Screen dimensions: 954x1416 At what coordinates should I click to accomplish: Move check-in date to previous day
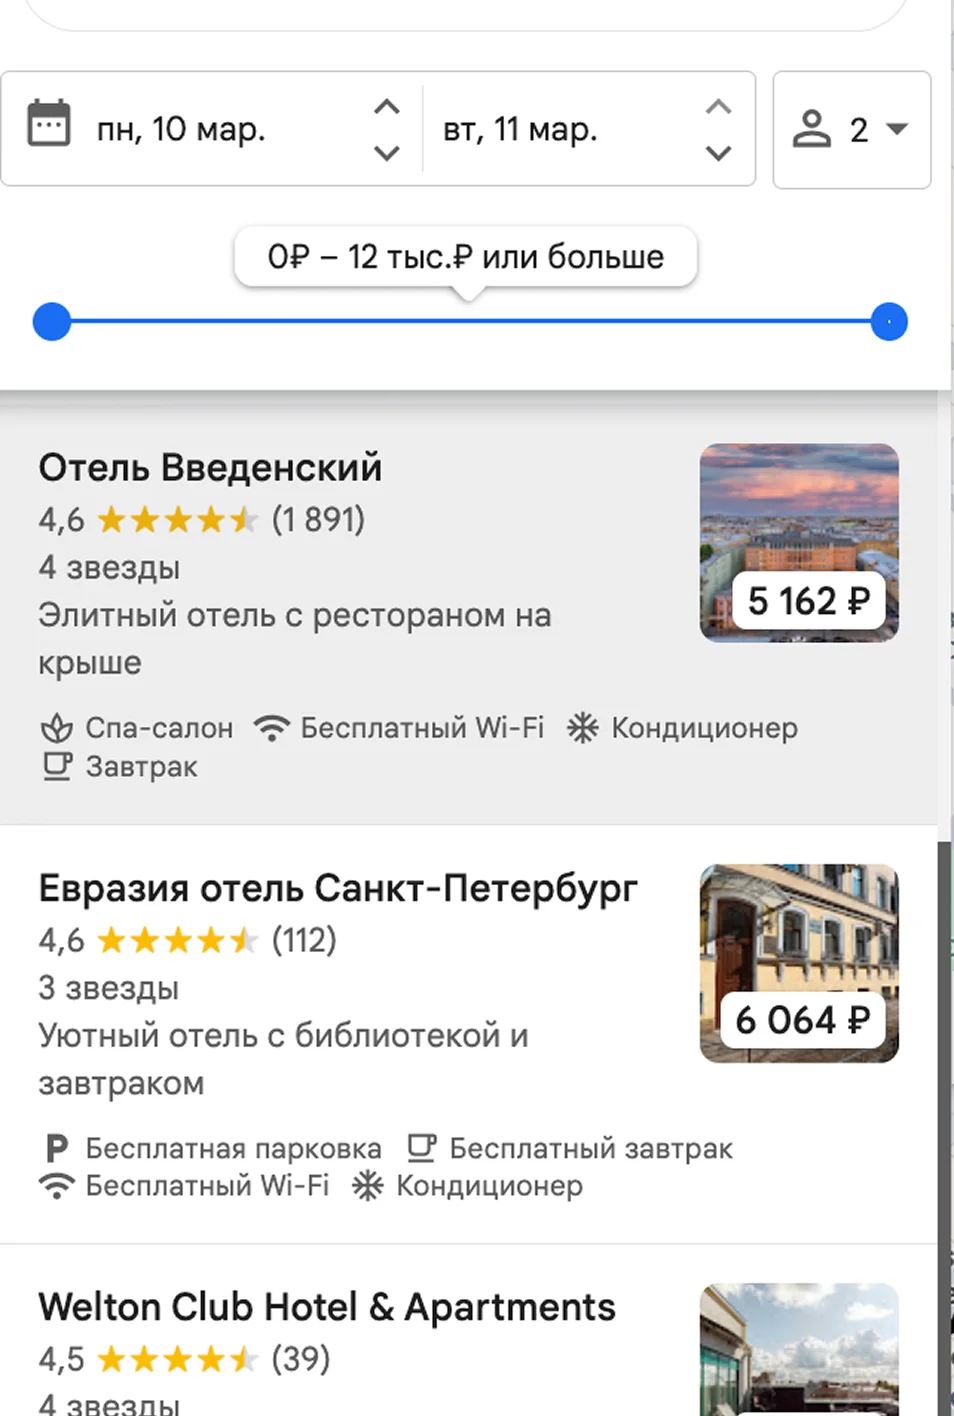click(387, 153)
